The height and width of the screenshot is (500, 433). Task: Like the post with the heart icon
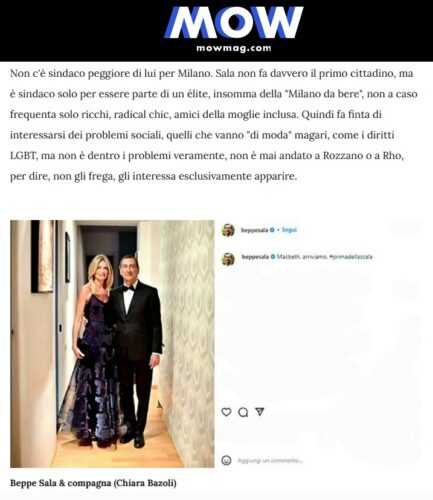click(x=226, y=412)
